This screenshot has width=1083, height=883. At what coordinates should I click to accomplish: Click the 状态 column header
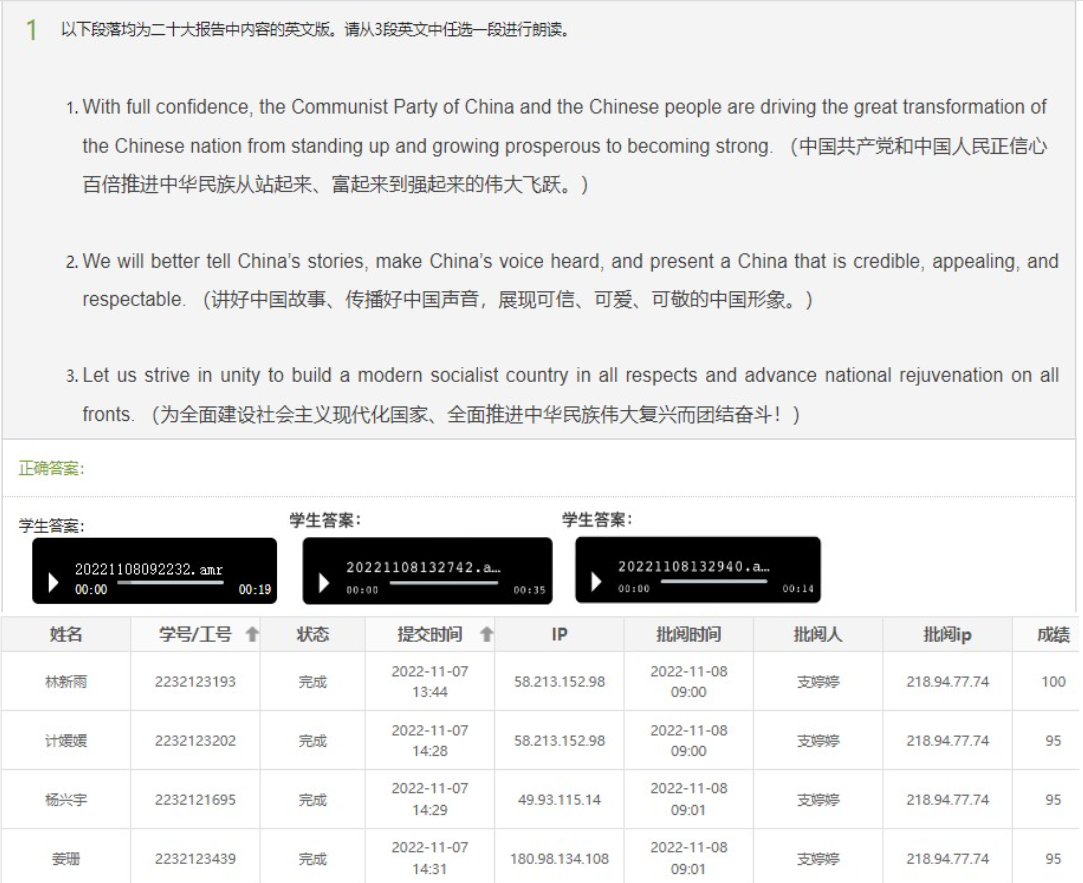coord(312,634)
